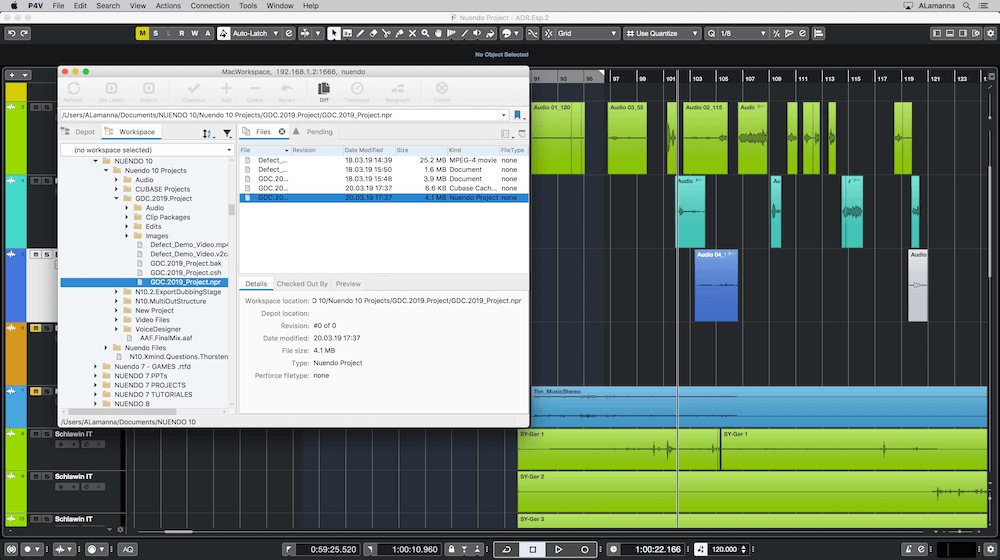Click the Get Latest toolbar icon
The height and width of the screenshot is (560, 1000).
click(111, 91)
